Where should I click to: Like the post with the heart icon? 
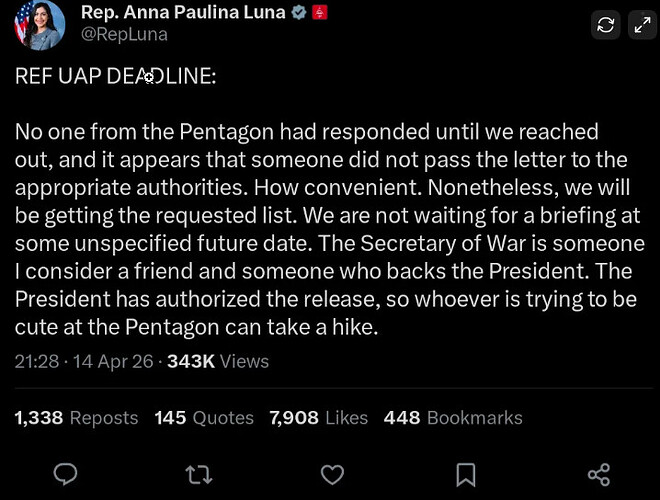tap(332, 473)
